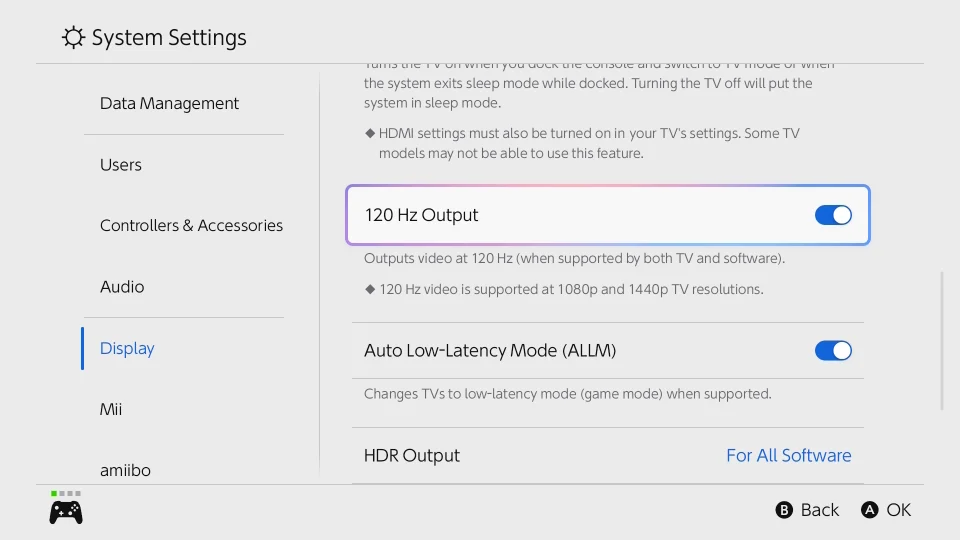Select the HDR Output row label

(x=412, y=455)
